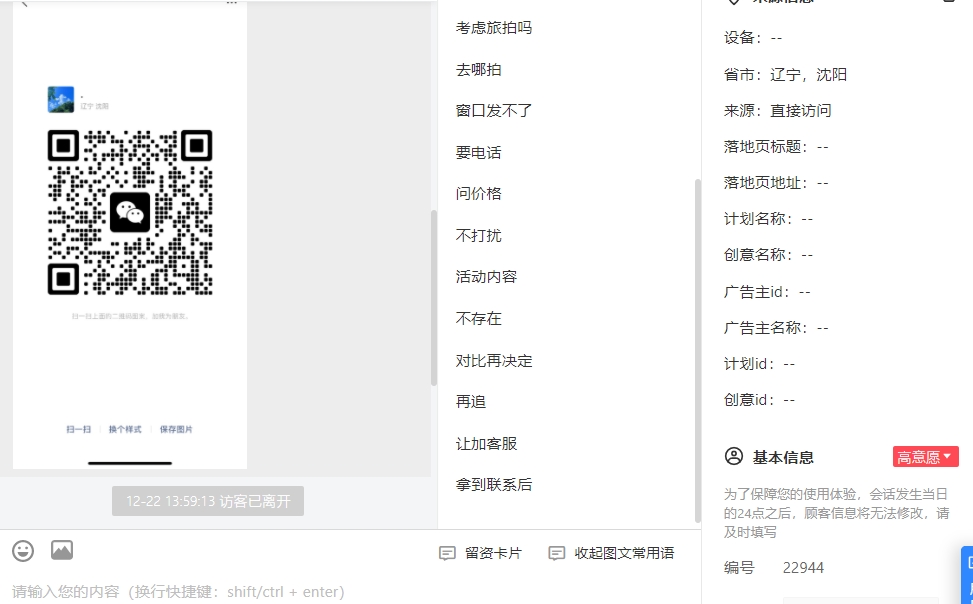Click the 计划名称 info row
The width and height of the screenshot is (973, 604).
click(x=768, y=219)
